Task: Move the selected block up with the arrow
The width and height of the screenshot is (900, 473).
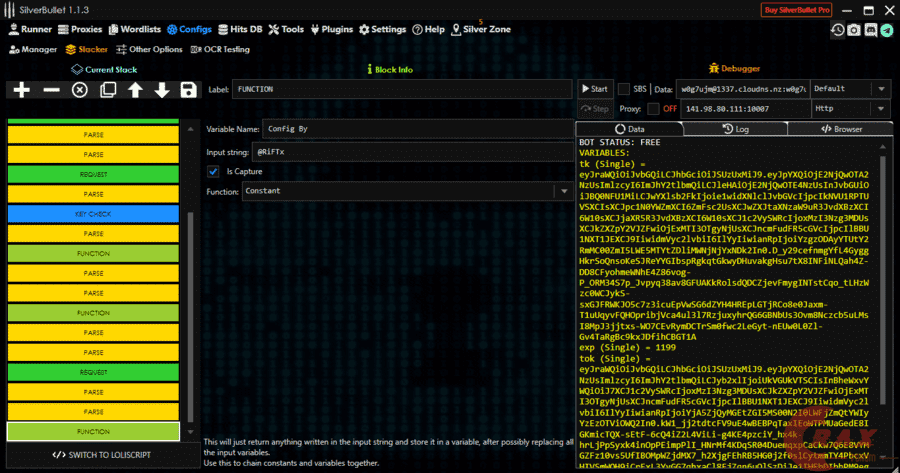Action: click(x=135, y=90)
